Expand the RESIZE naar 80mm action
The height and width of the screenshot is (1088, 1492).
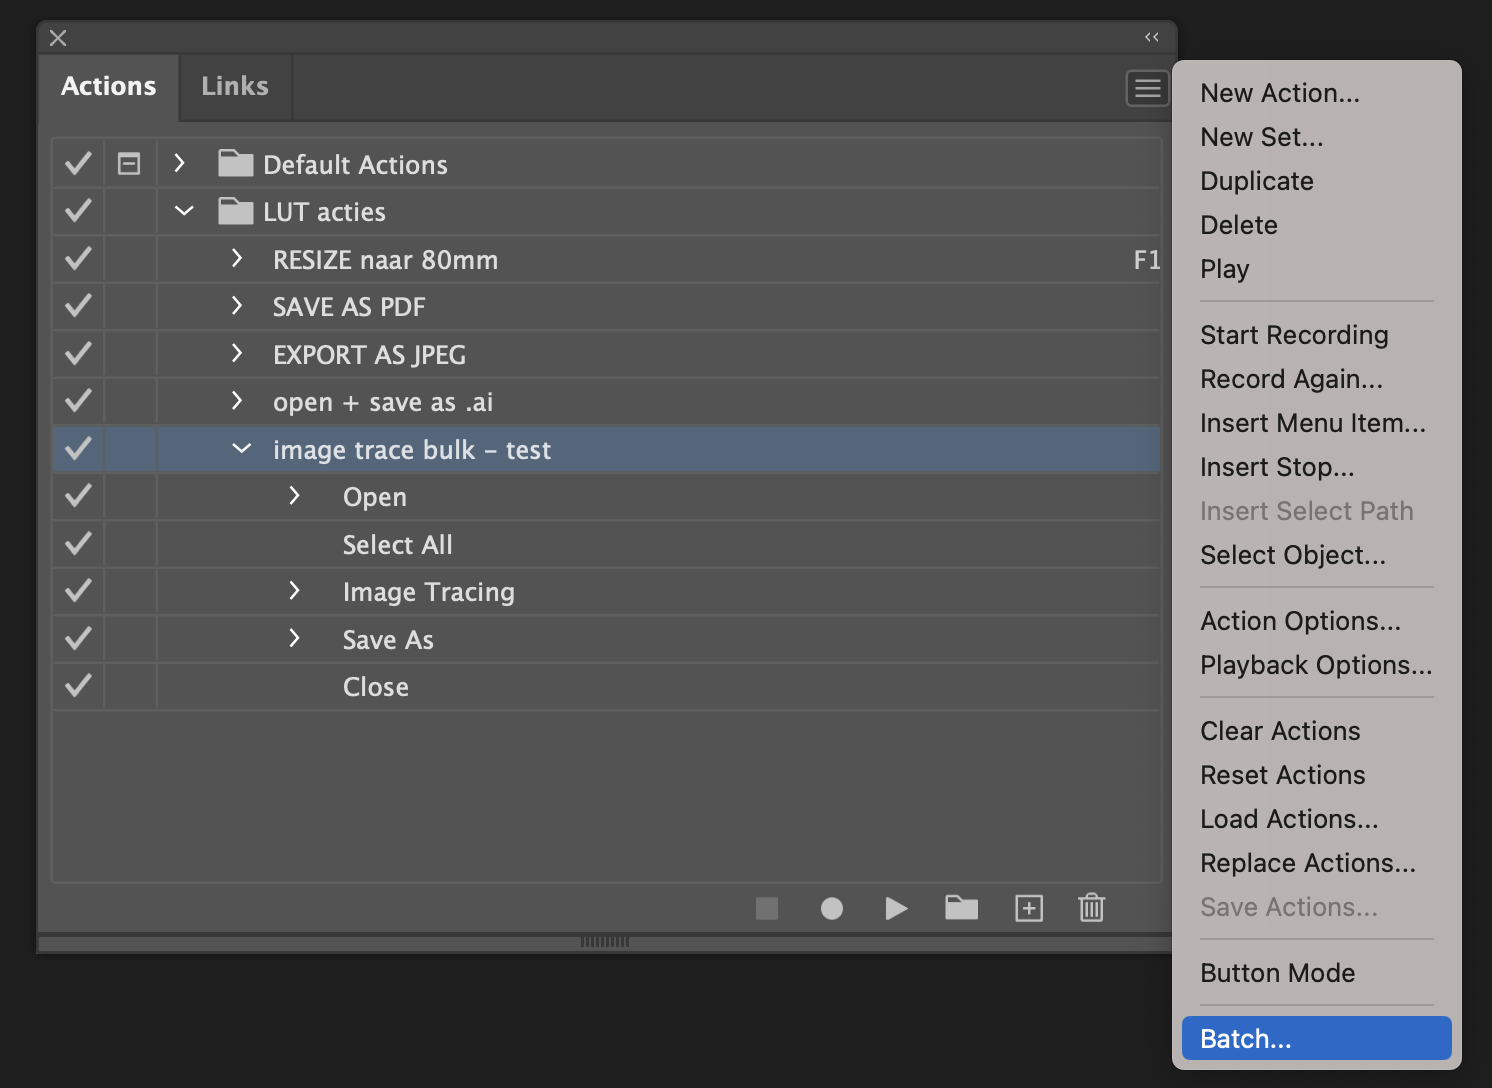(236, 258)
